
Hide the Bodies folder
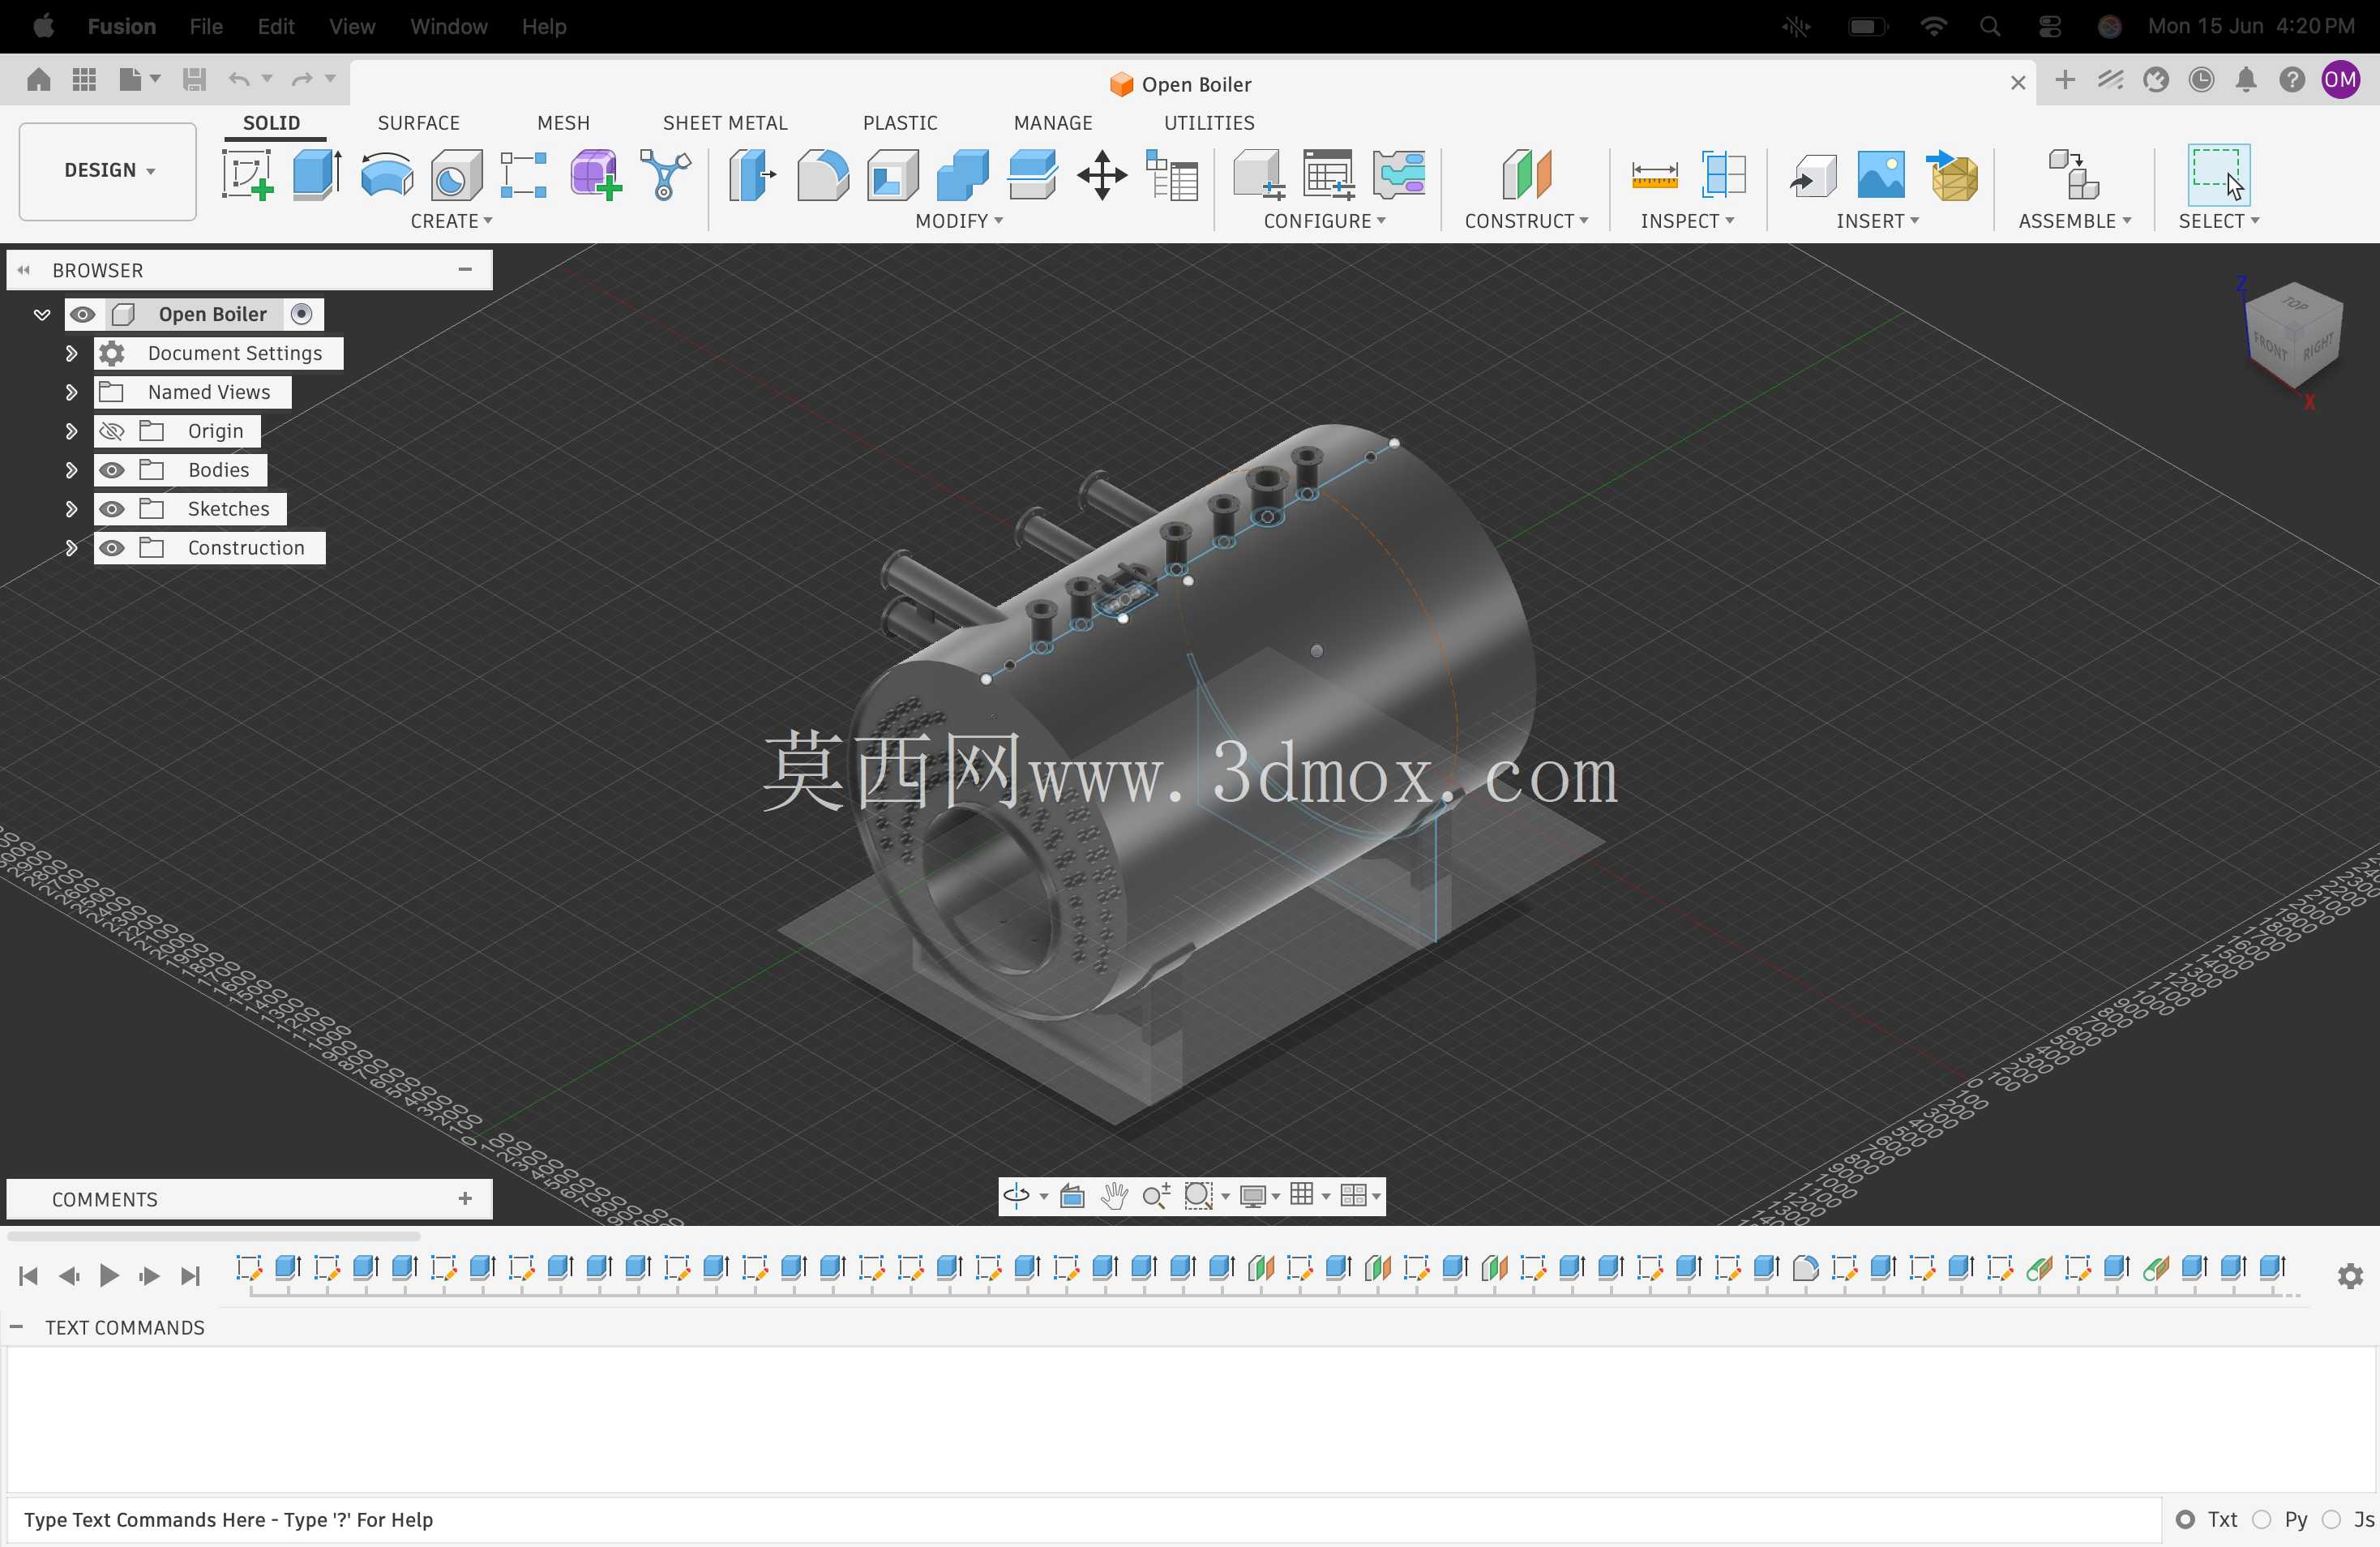[x=112, y=470]
